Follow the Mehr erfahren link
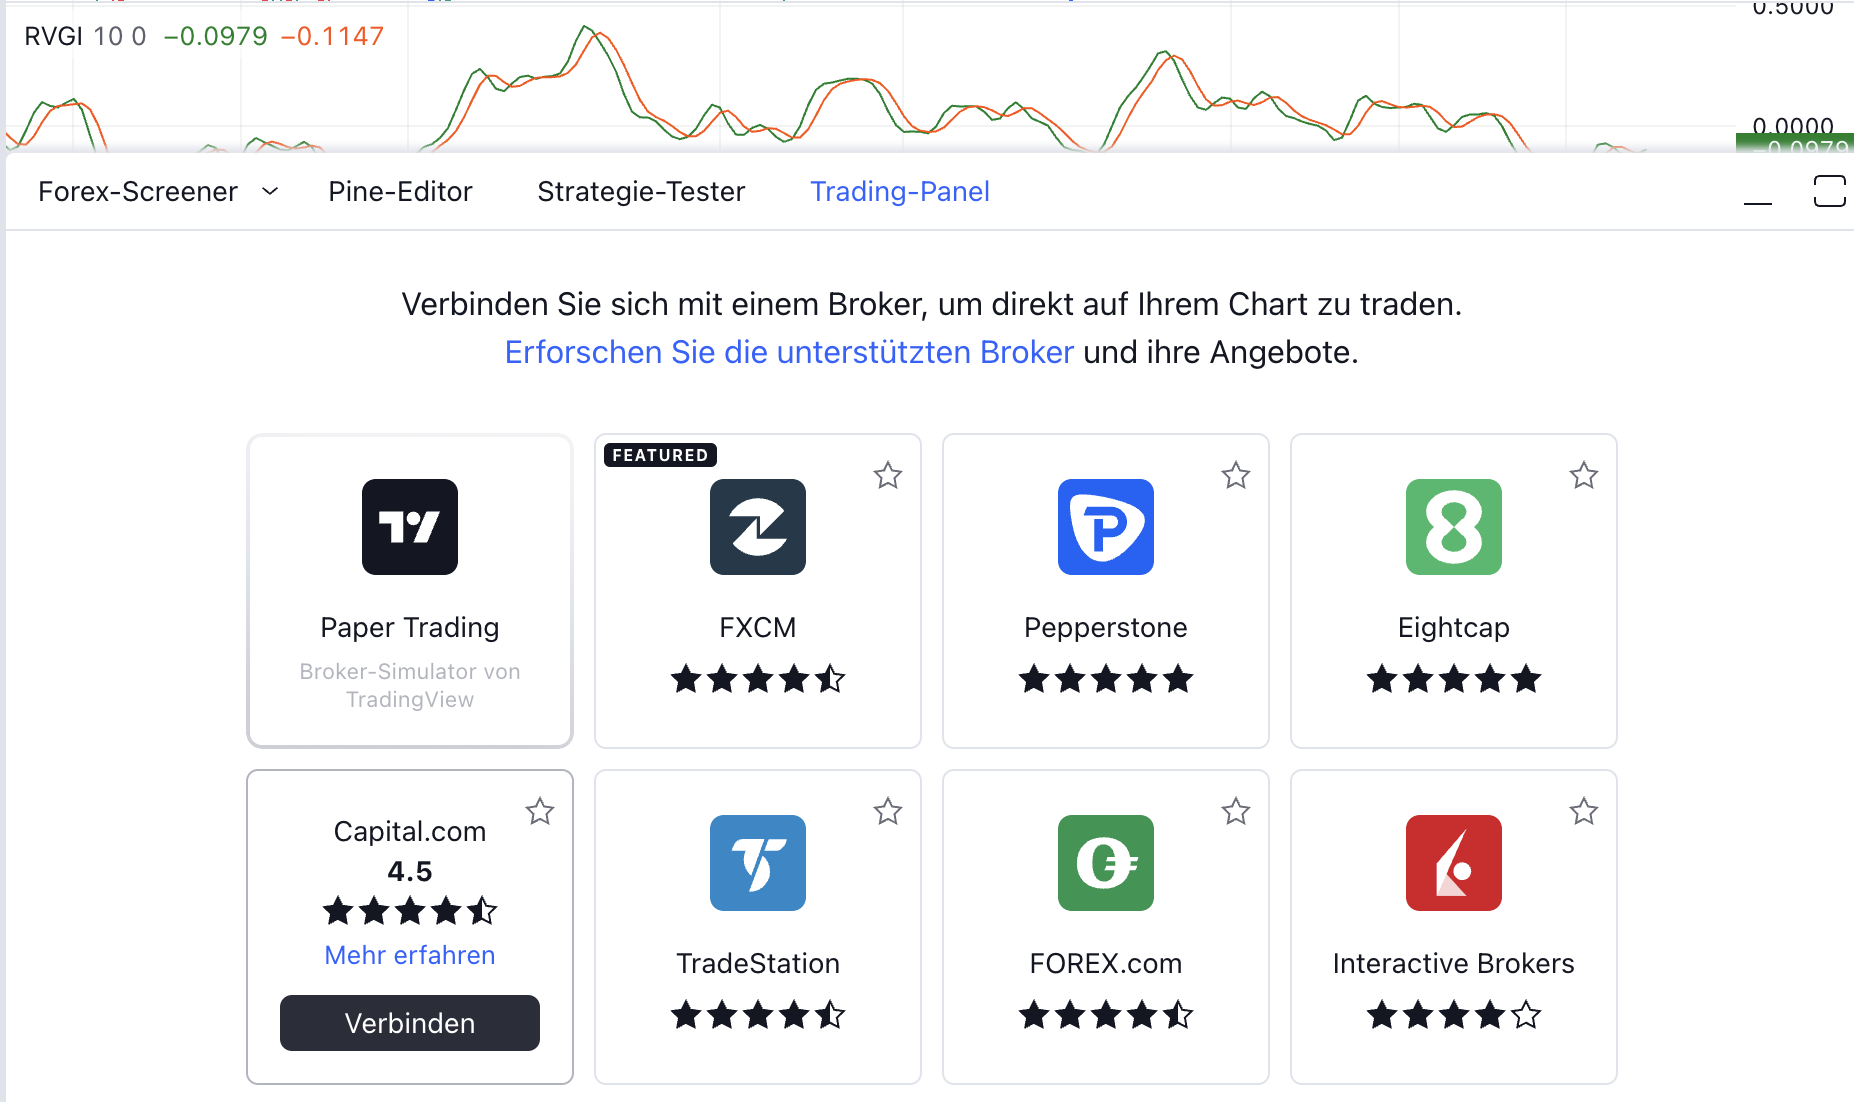This screenshot has height=1102, width=1854. point(410,955)
